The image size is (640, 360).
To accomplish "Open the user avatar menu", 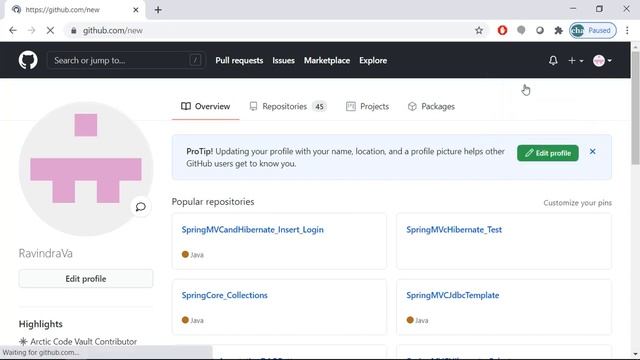I will click(x=602, y=60).
